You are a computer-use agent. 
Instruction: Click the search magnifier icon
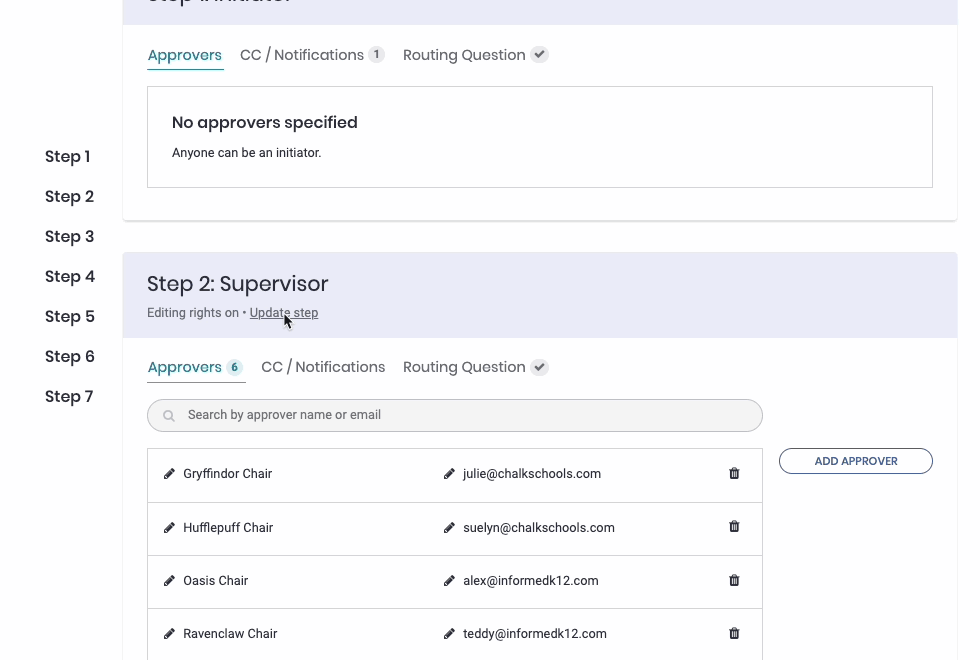tap(169, 416)
